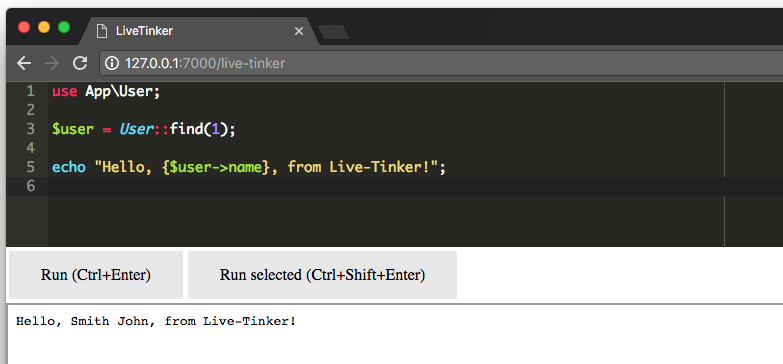
Task: Click the 'echo' keyword on line 5
Action: pyautogui.click(x=68, y=168)
